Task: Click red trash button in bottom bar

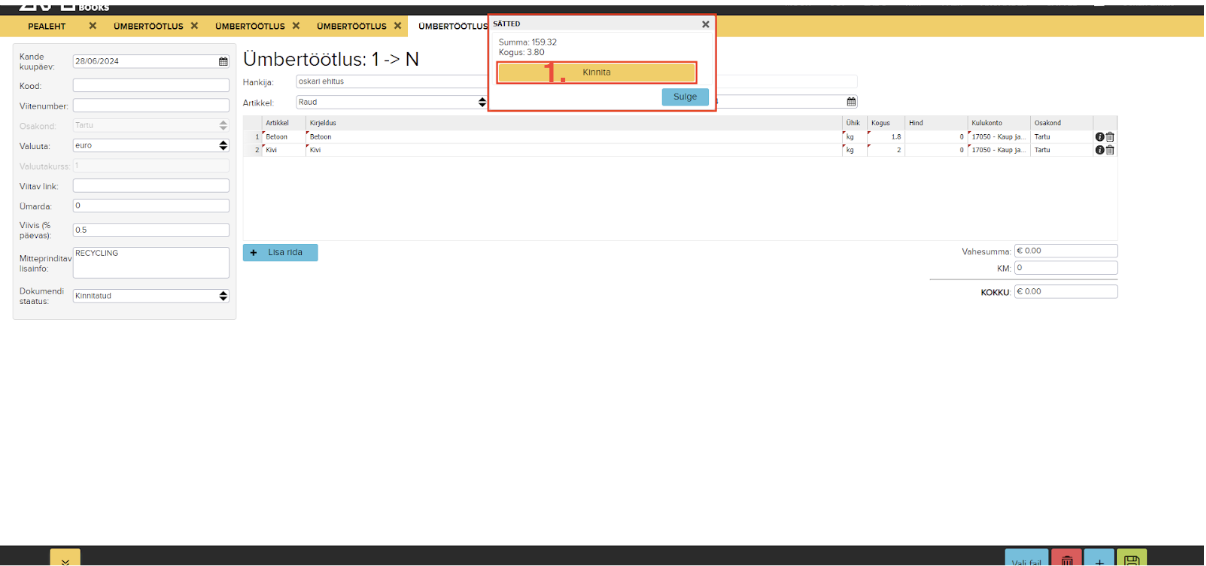Action: click(x=1067, y=561)
